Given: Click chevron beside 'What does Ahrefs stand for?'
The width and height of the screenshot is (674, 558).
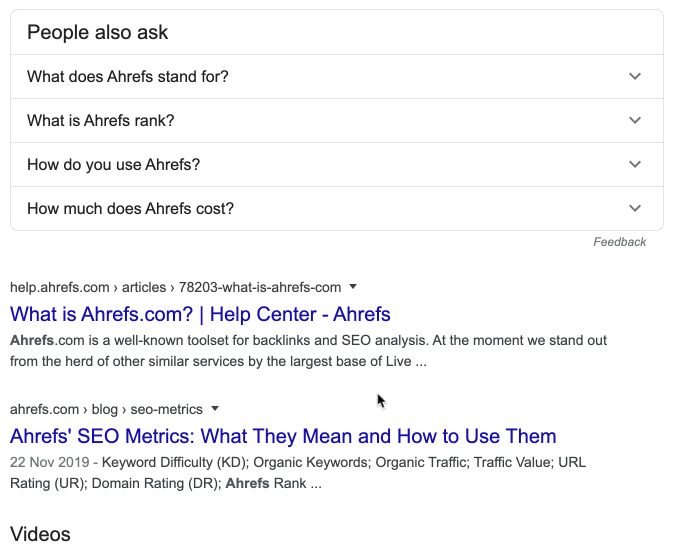Looking at the screenshot, I should tap(634, 77).
